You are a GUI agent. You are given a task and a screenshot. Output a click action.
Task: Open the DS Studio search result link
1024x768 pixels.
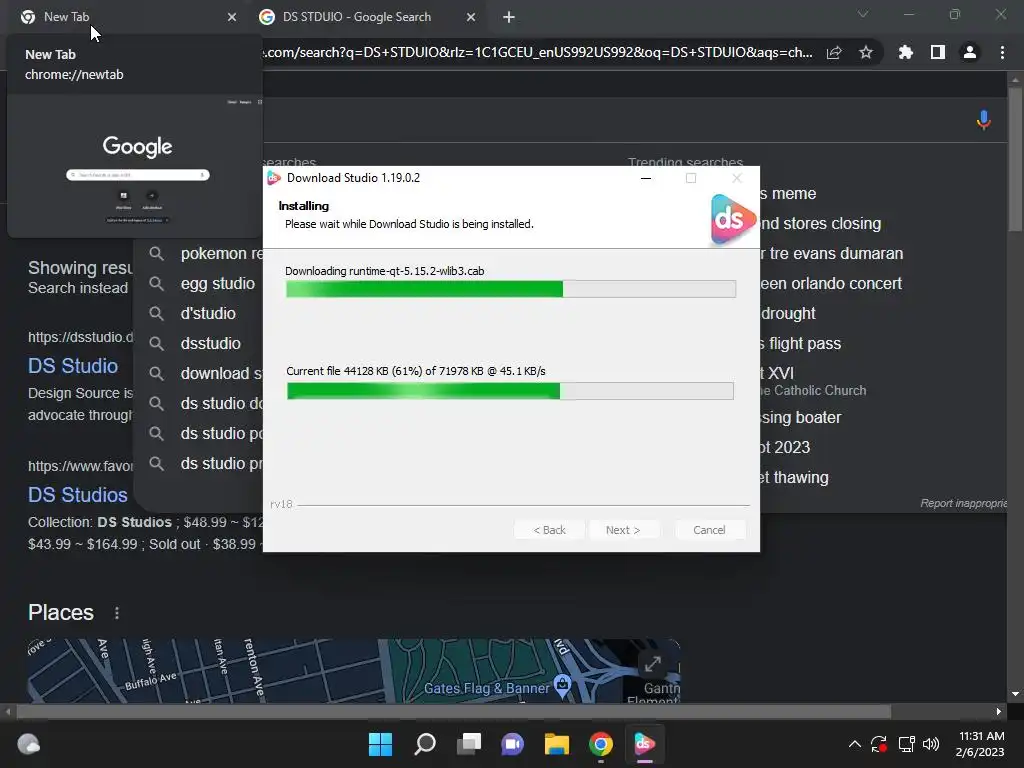click(73, 366)
